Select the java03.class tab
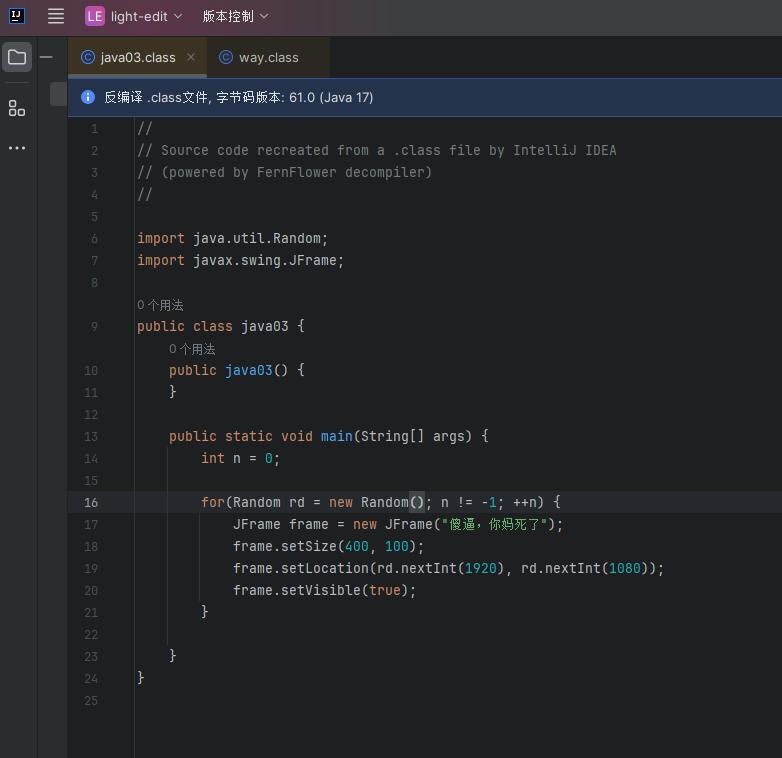782x758 pixels. [137, 58]
